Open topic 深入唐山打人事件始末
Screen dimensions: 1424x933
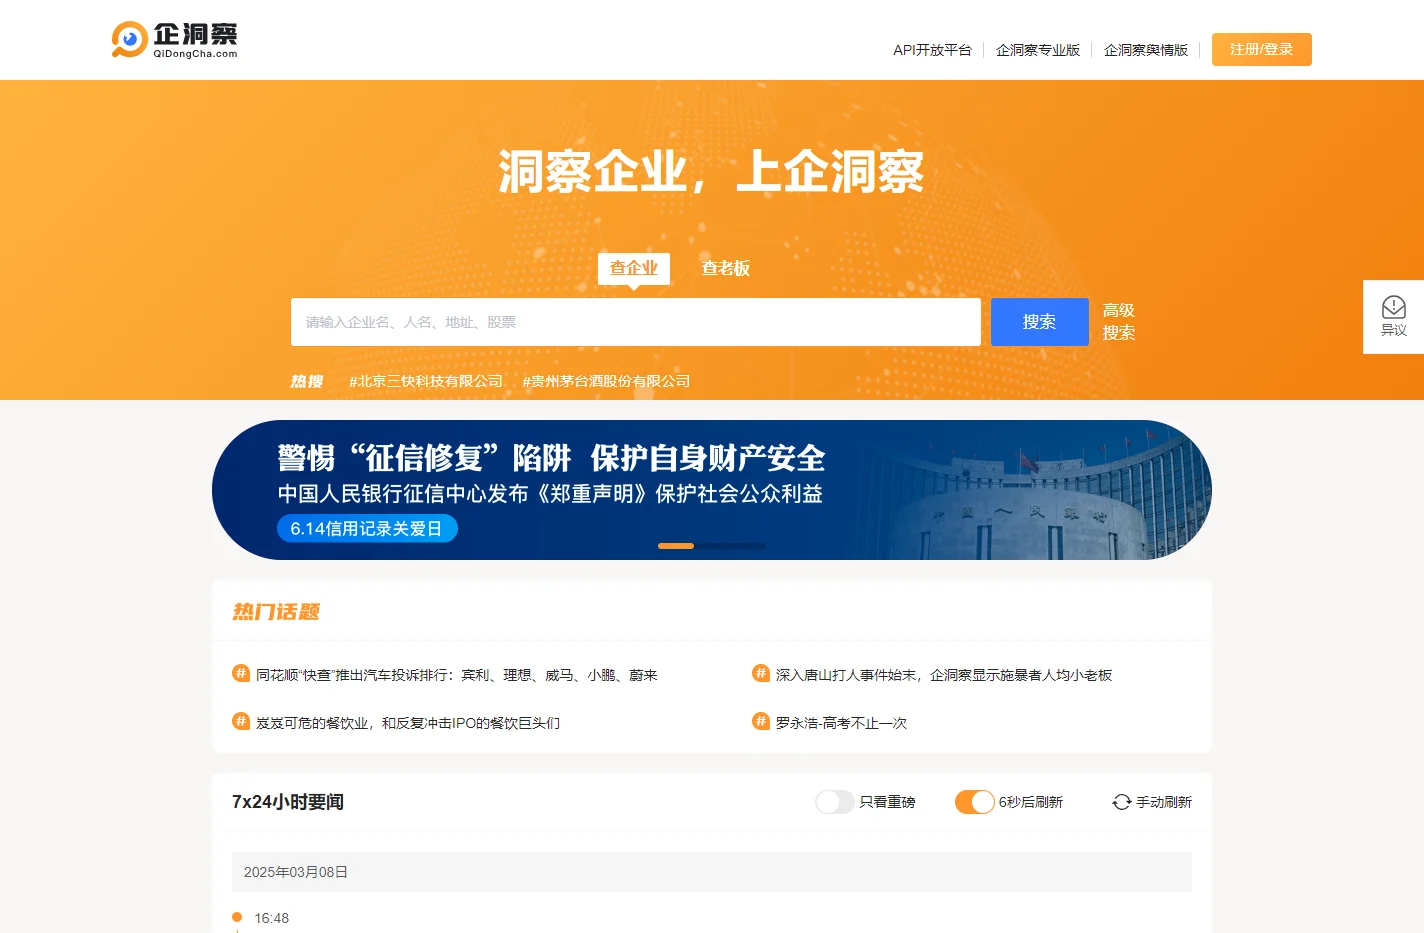(944, 675)
